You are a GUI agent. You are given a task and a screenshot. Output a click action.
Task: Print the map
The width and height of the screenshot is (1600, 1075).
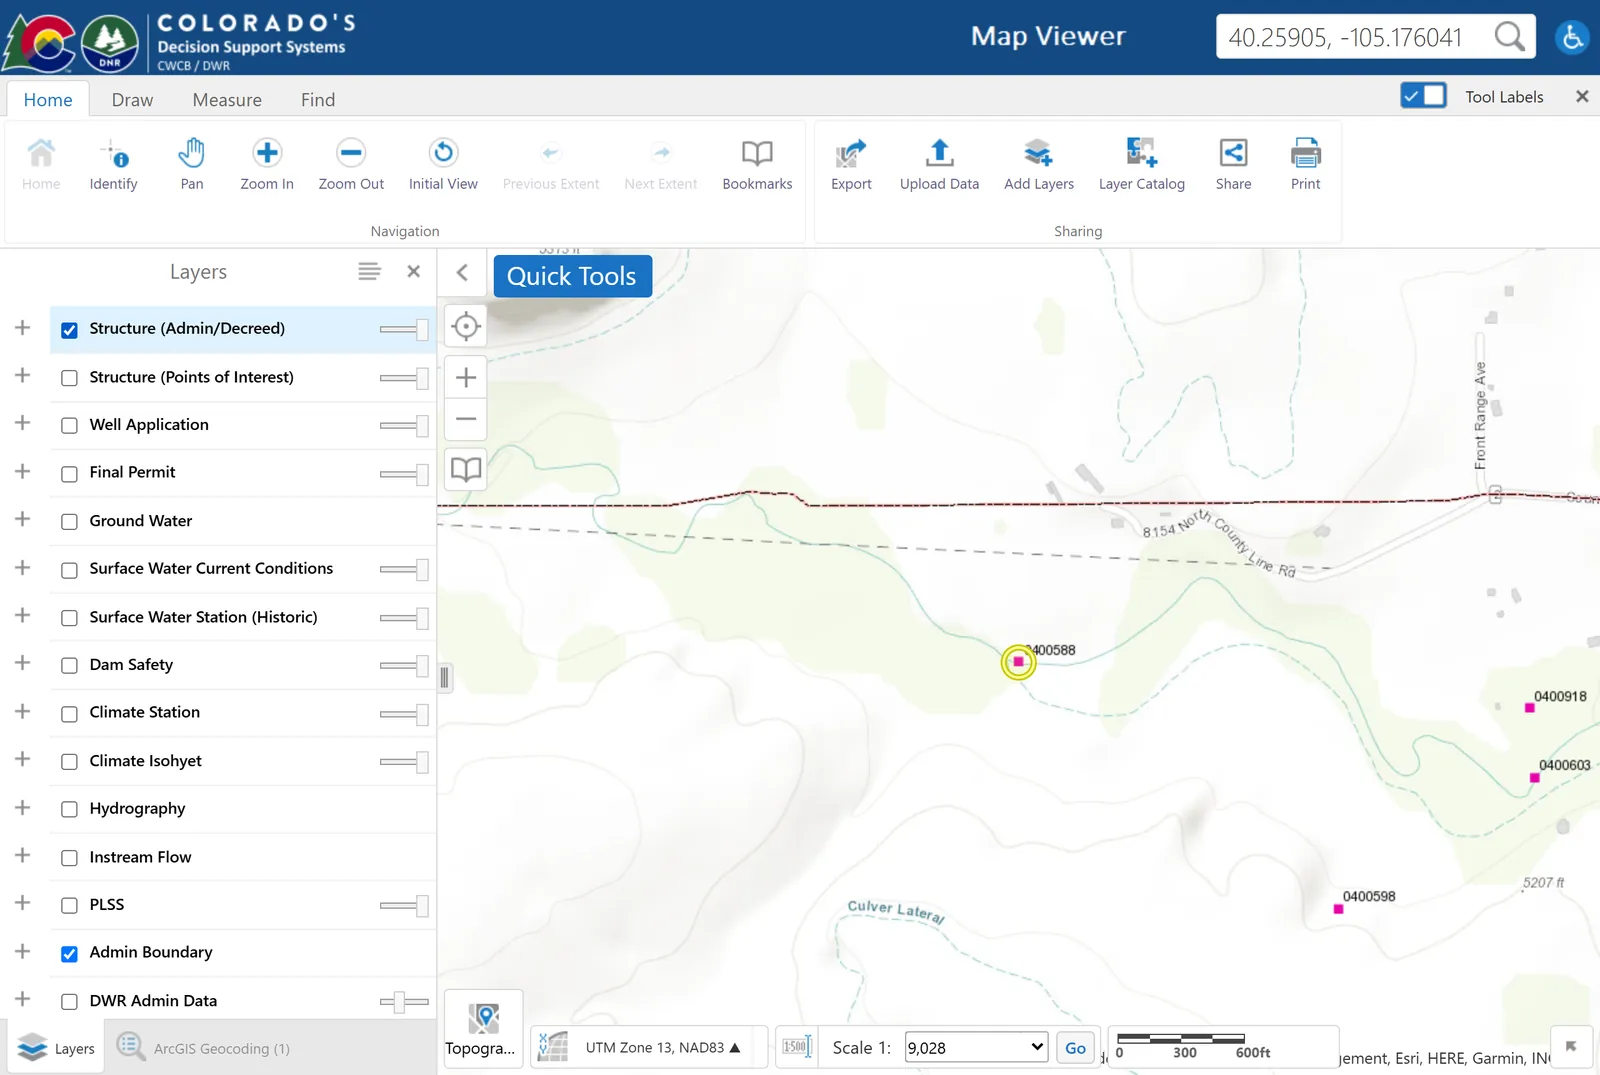click(1305, 165)
